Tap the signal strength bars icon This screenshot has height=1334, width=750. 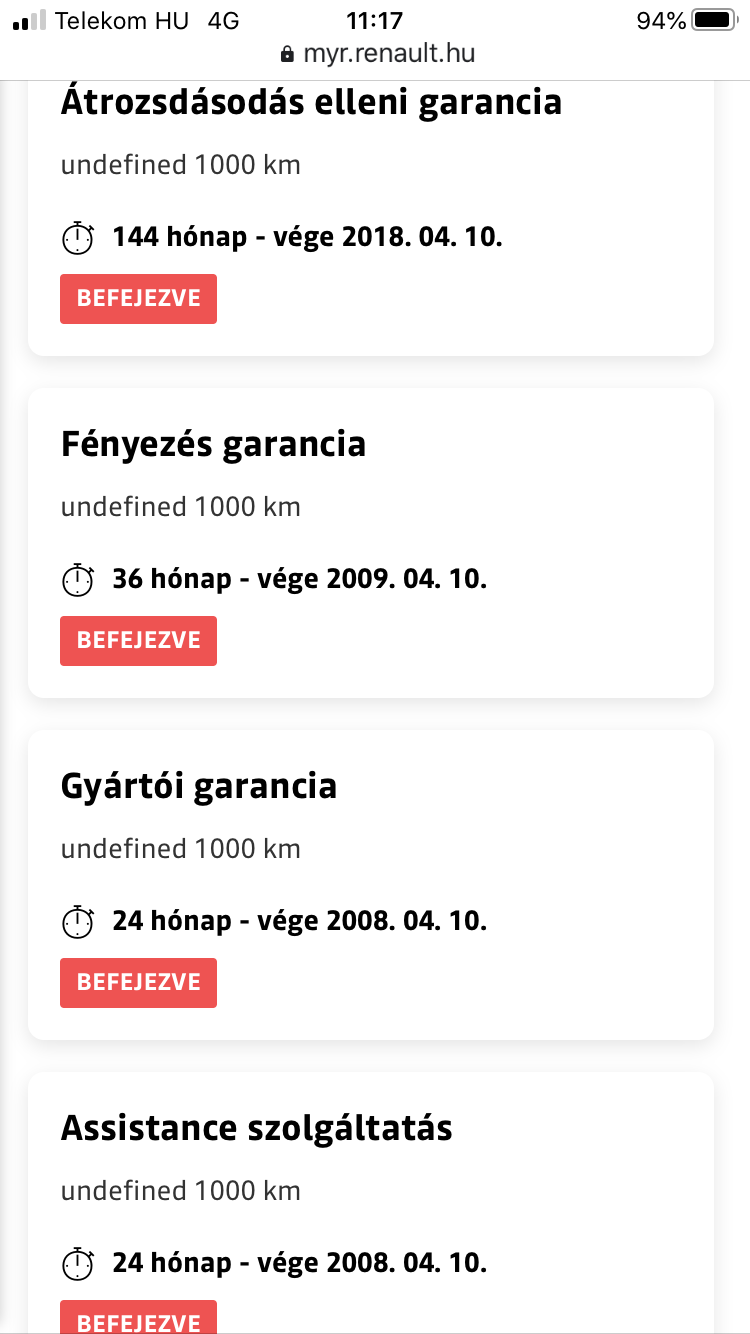(29, 20)
